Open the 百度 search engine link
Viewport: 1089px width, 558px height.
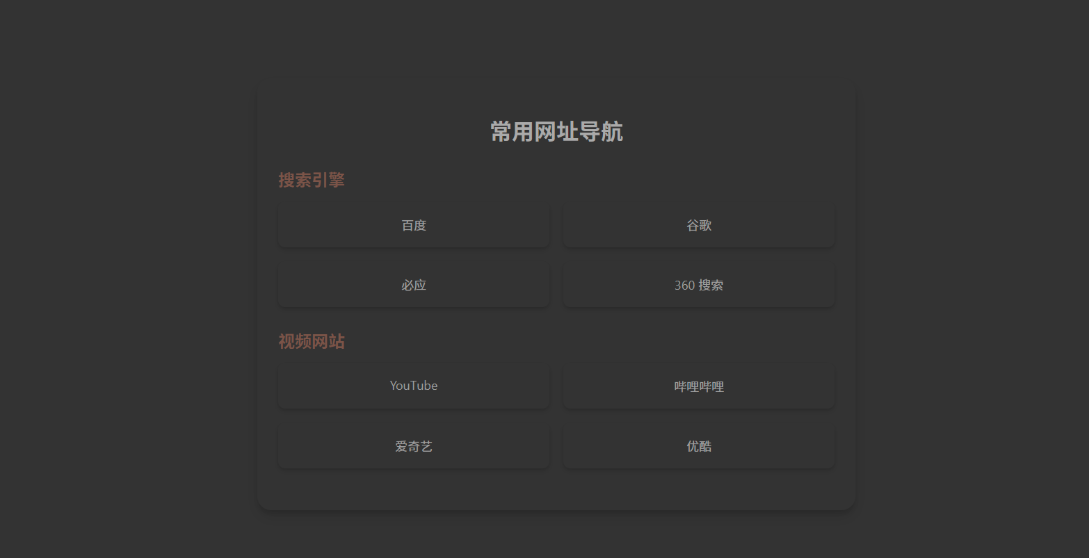click(x=413, y=225)
